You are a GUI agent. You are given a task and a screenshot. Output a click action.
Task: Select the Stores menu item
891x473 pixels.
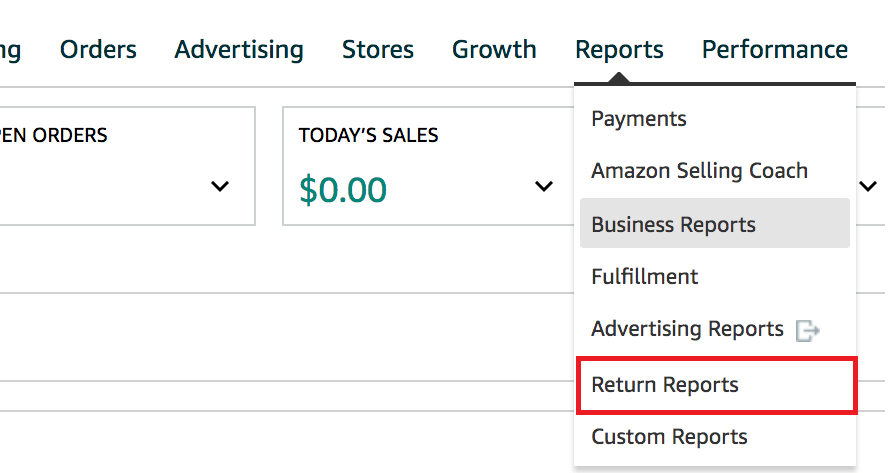click(378, 49)
